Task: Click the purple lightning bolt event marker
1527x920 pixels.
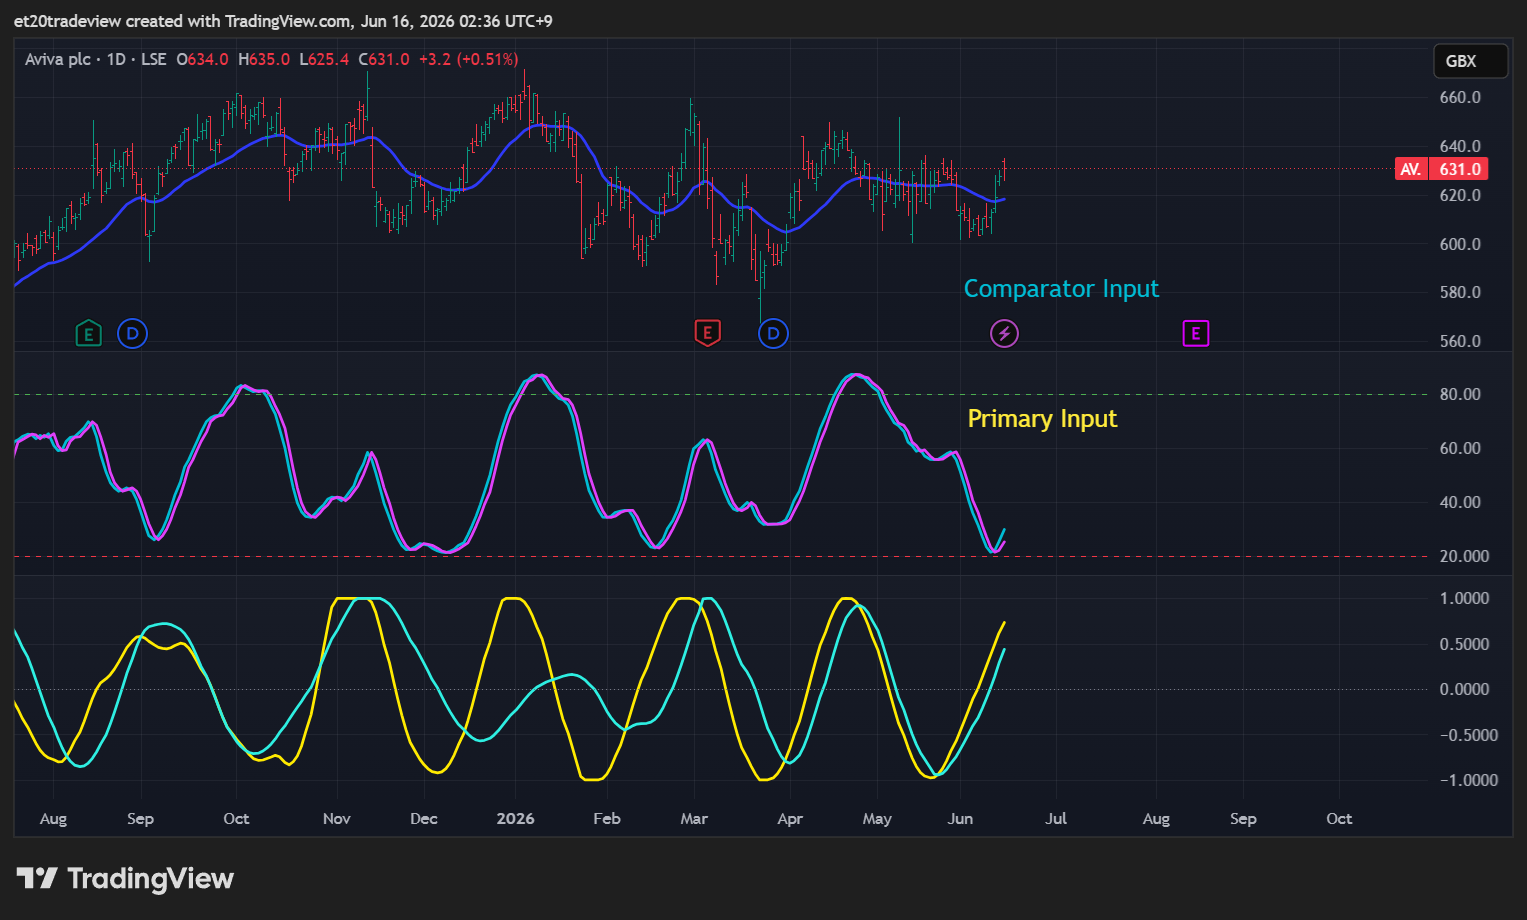Action: point(1004,334)
